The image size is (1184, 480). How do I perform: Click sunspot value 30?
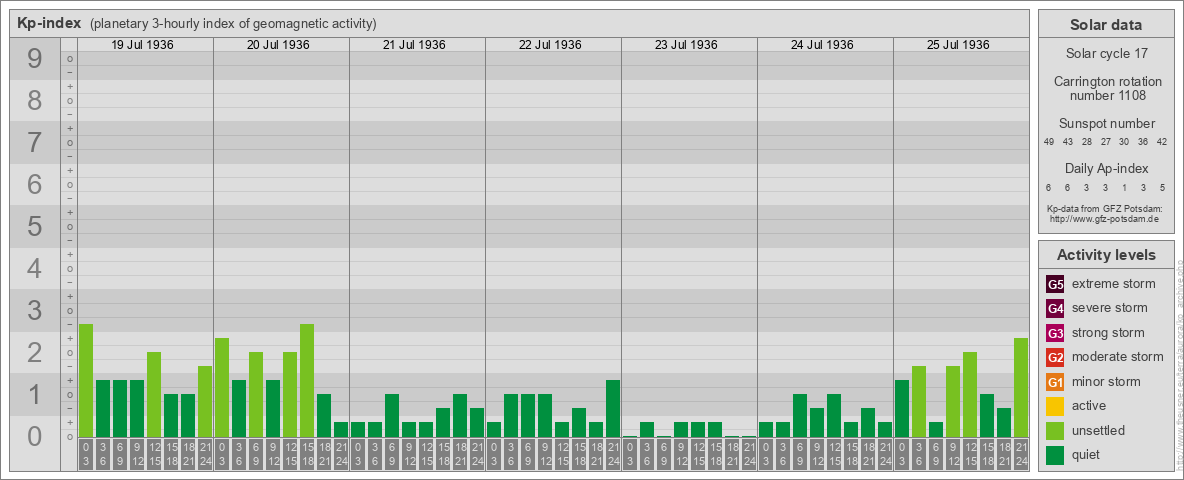click(x=1124, y=142)
